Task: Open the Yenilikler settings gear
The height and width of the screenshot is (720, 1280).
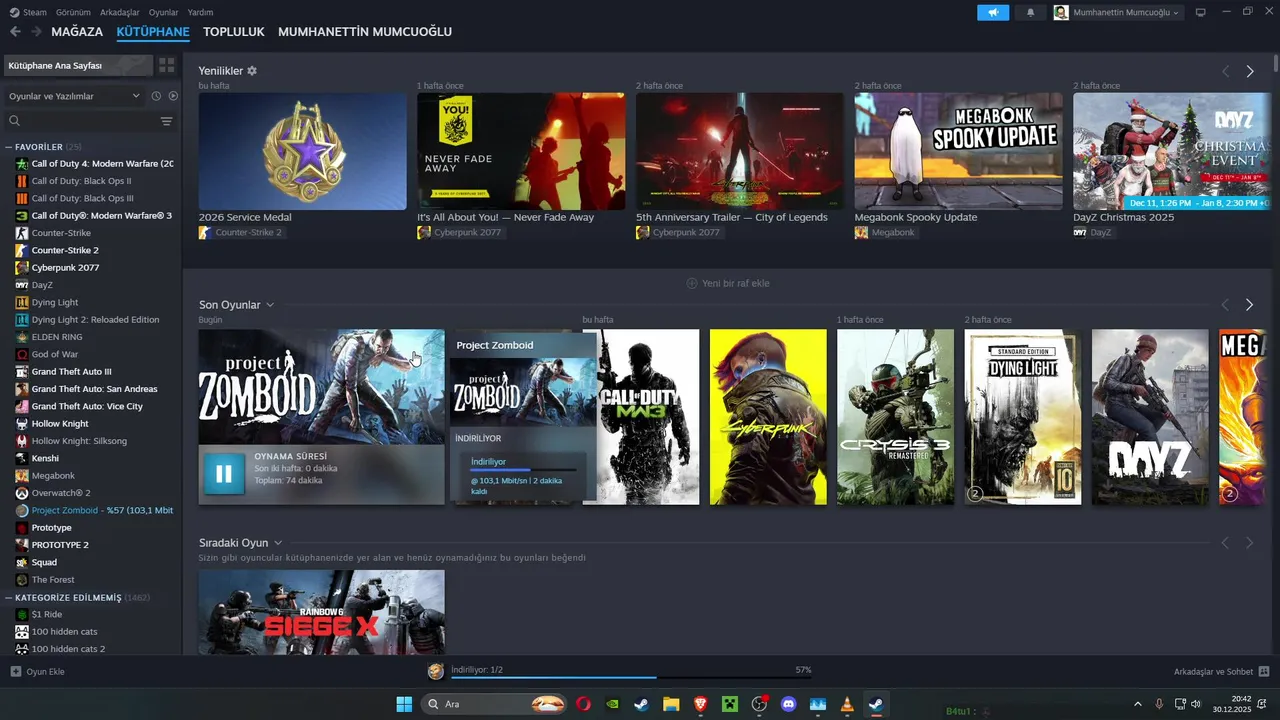Action: 252,71
